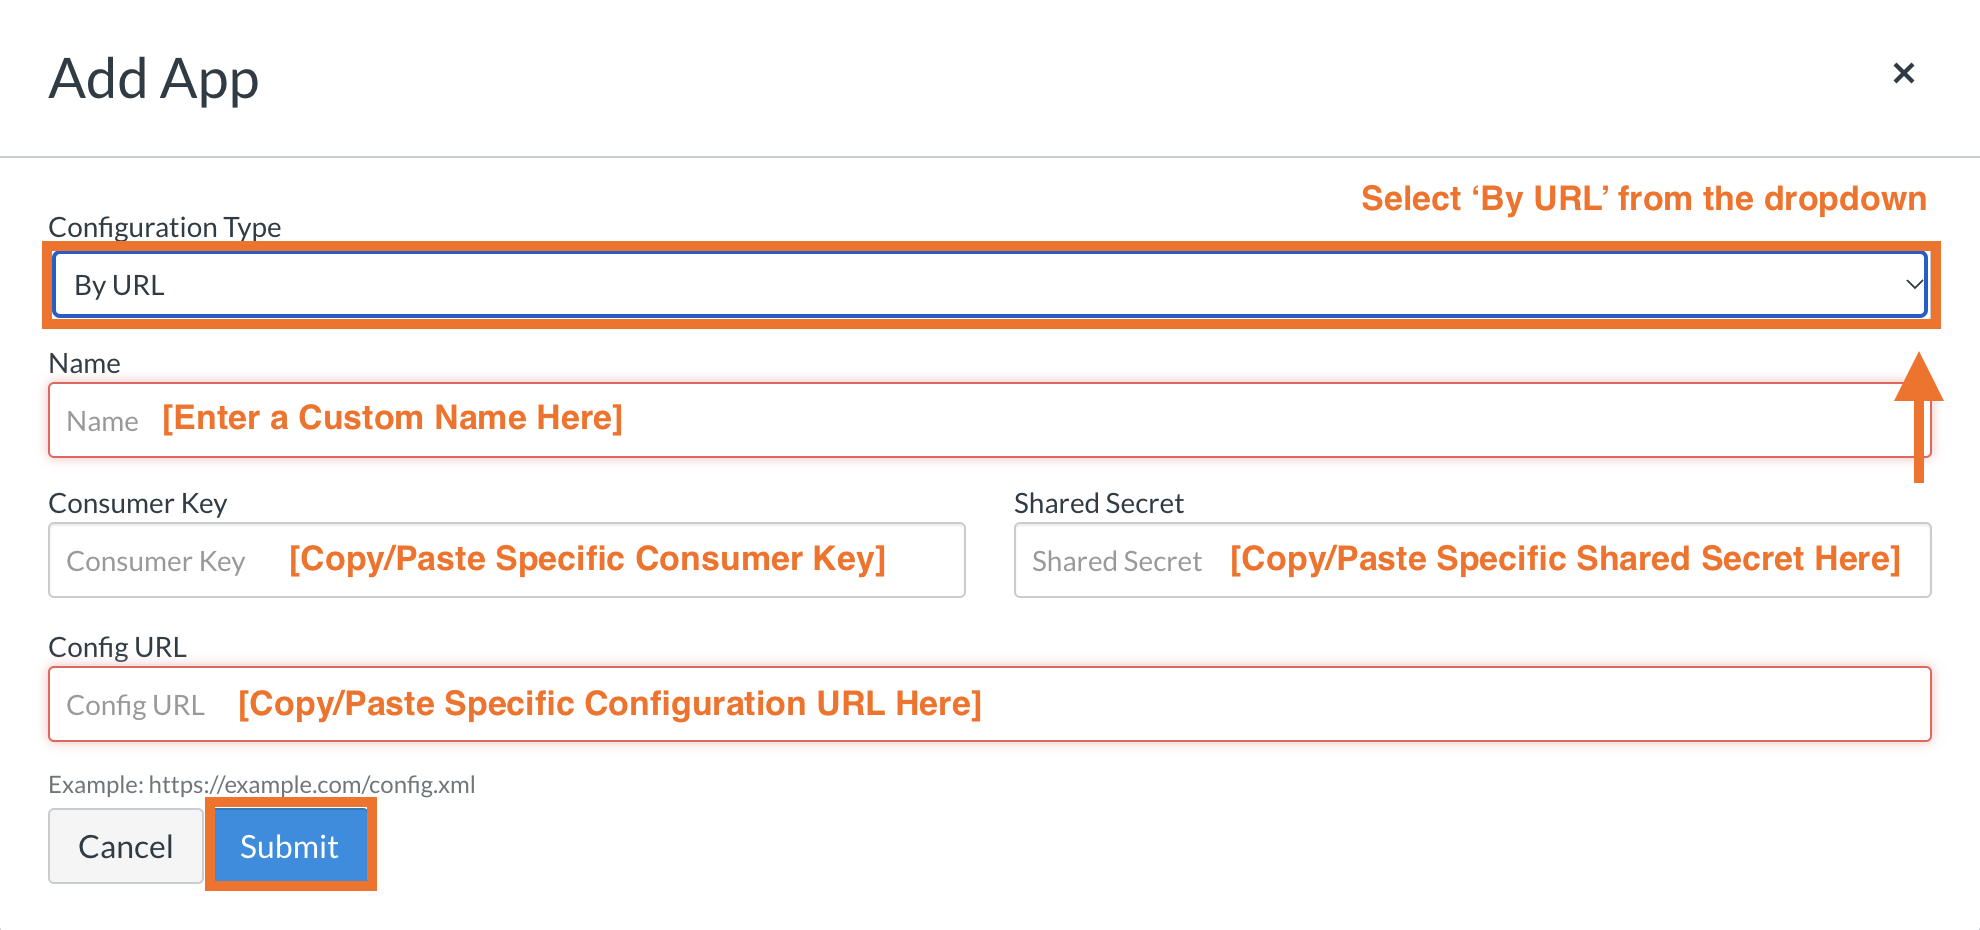Click the Add App dialog title

(154, 79)
